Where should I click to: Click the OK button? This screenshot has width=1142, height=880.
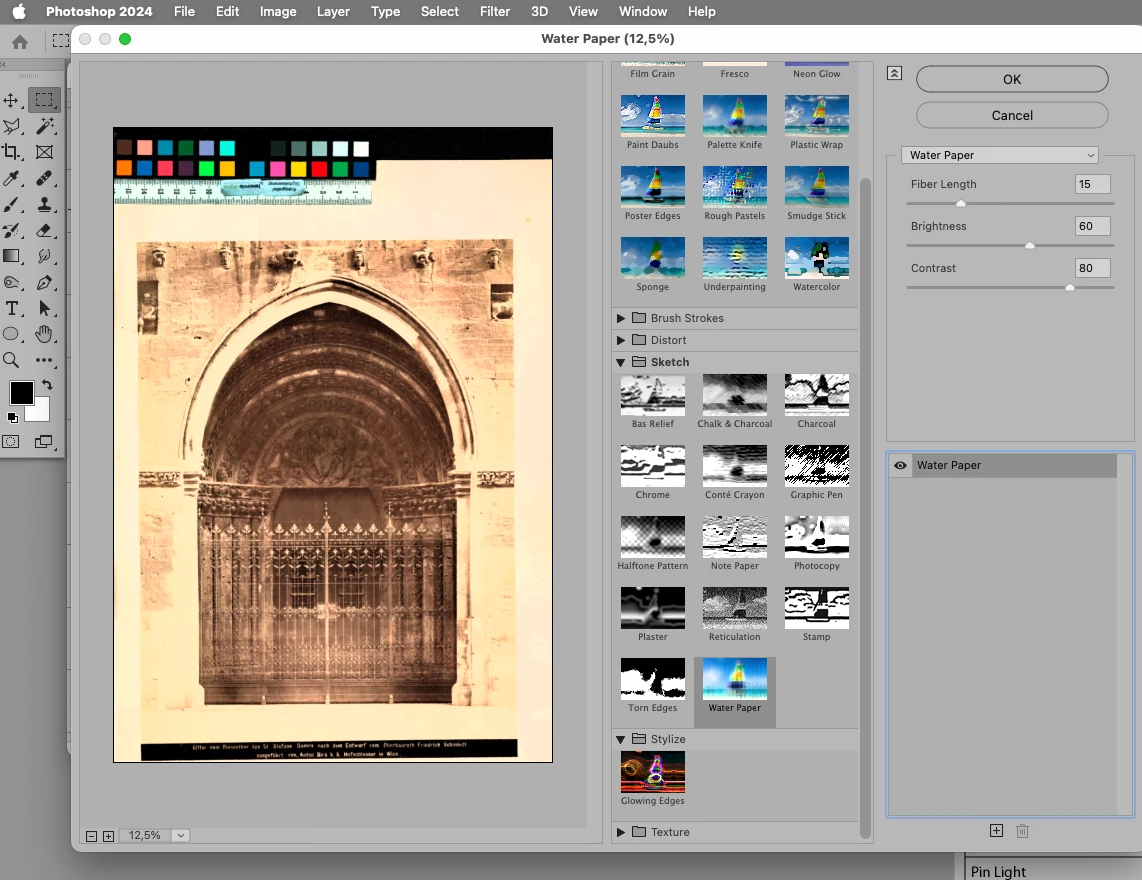click(x=1012, y=79)
